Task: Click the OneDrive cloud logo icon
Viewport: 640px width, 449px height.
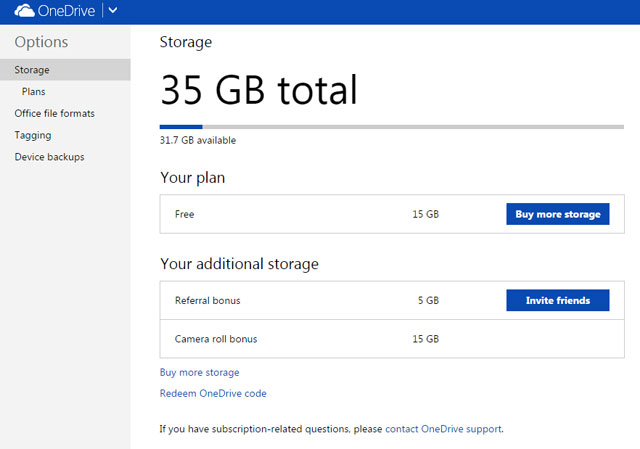Action: pyautogui.click(x=23, y=11)
